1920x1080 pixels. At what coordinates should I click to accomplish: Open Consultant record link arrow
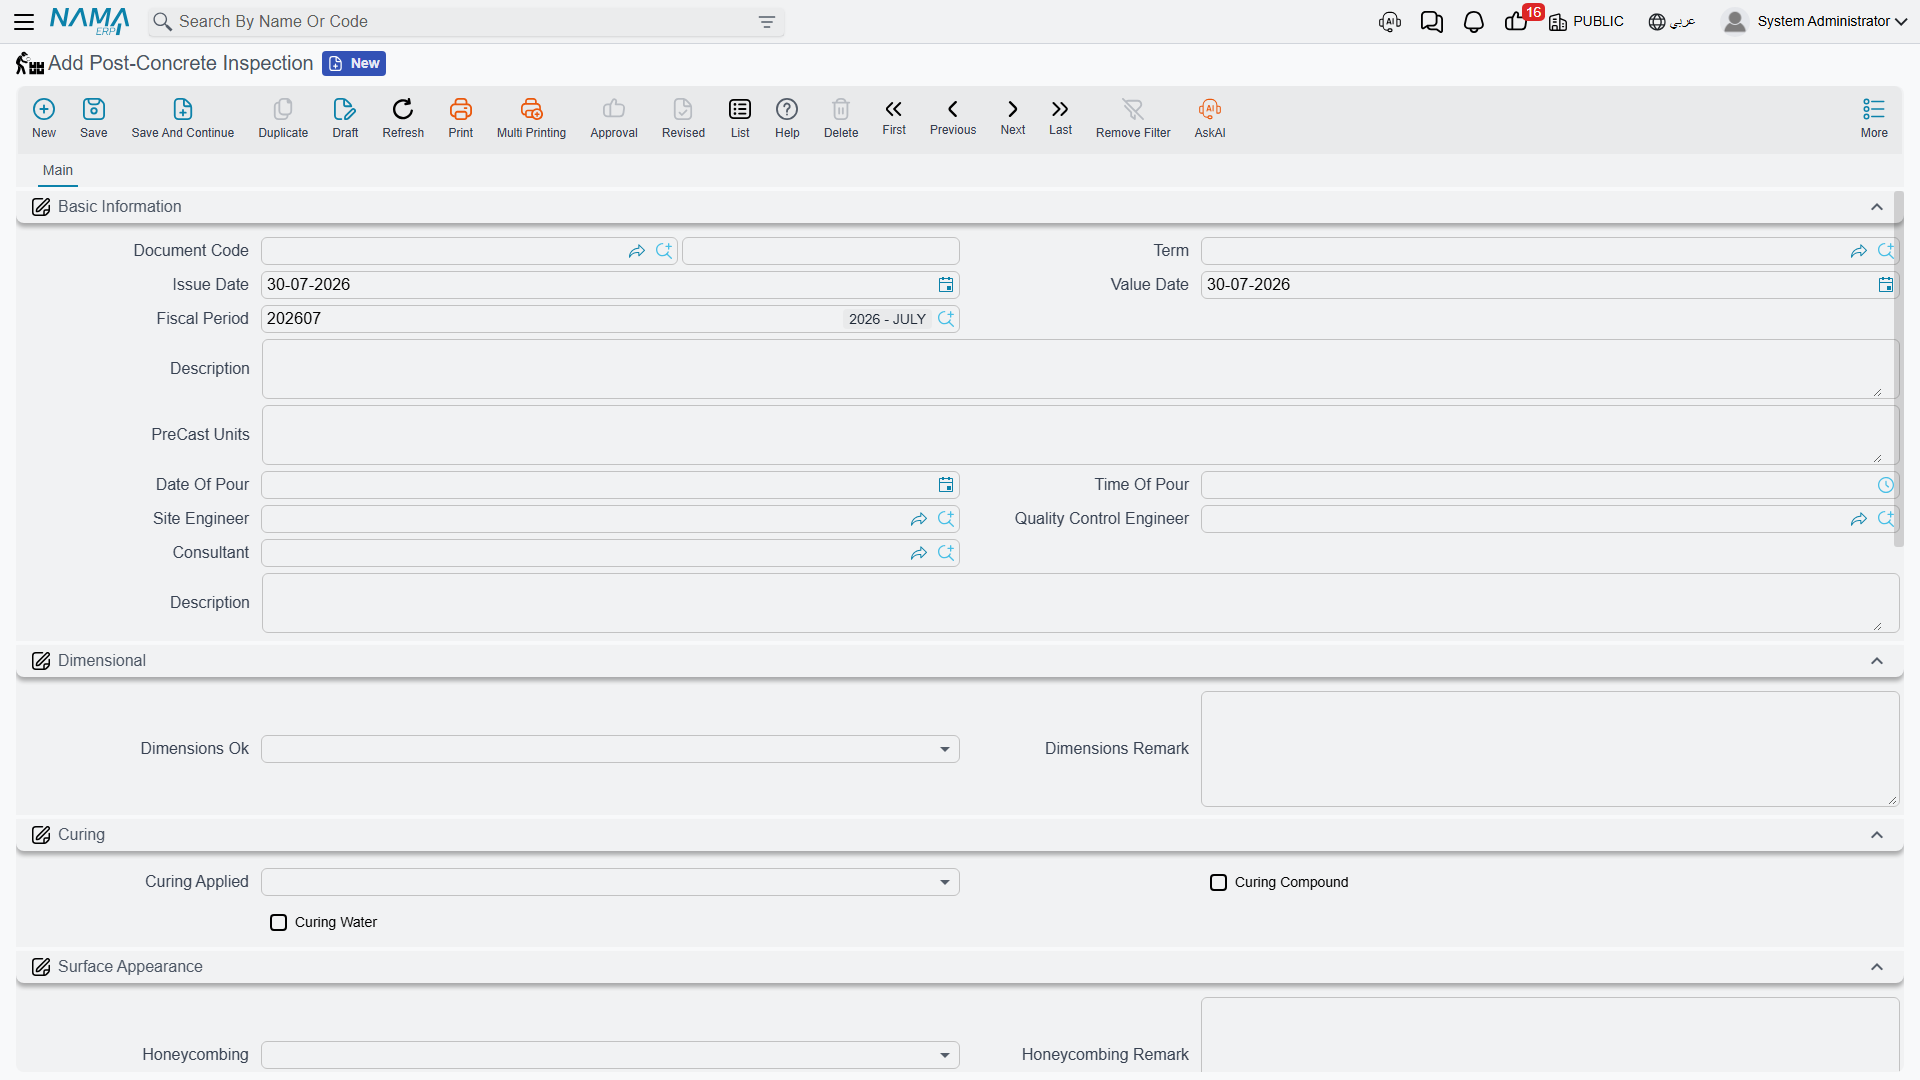tap(919, 553)
